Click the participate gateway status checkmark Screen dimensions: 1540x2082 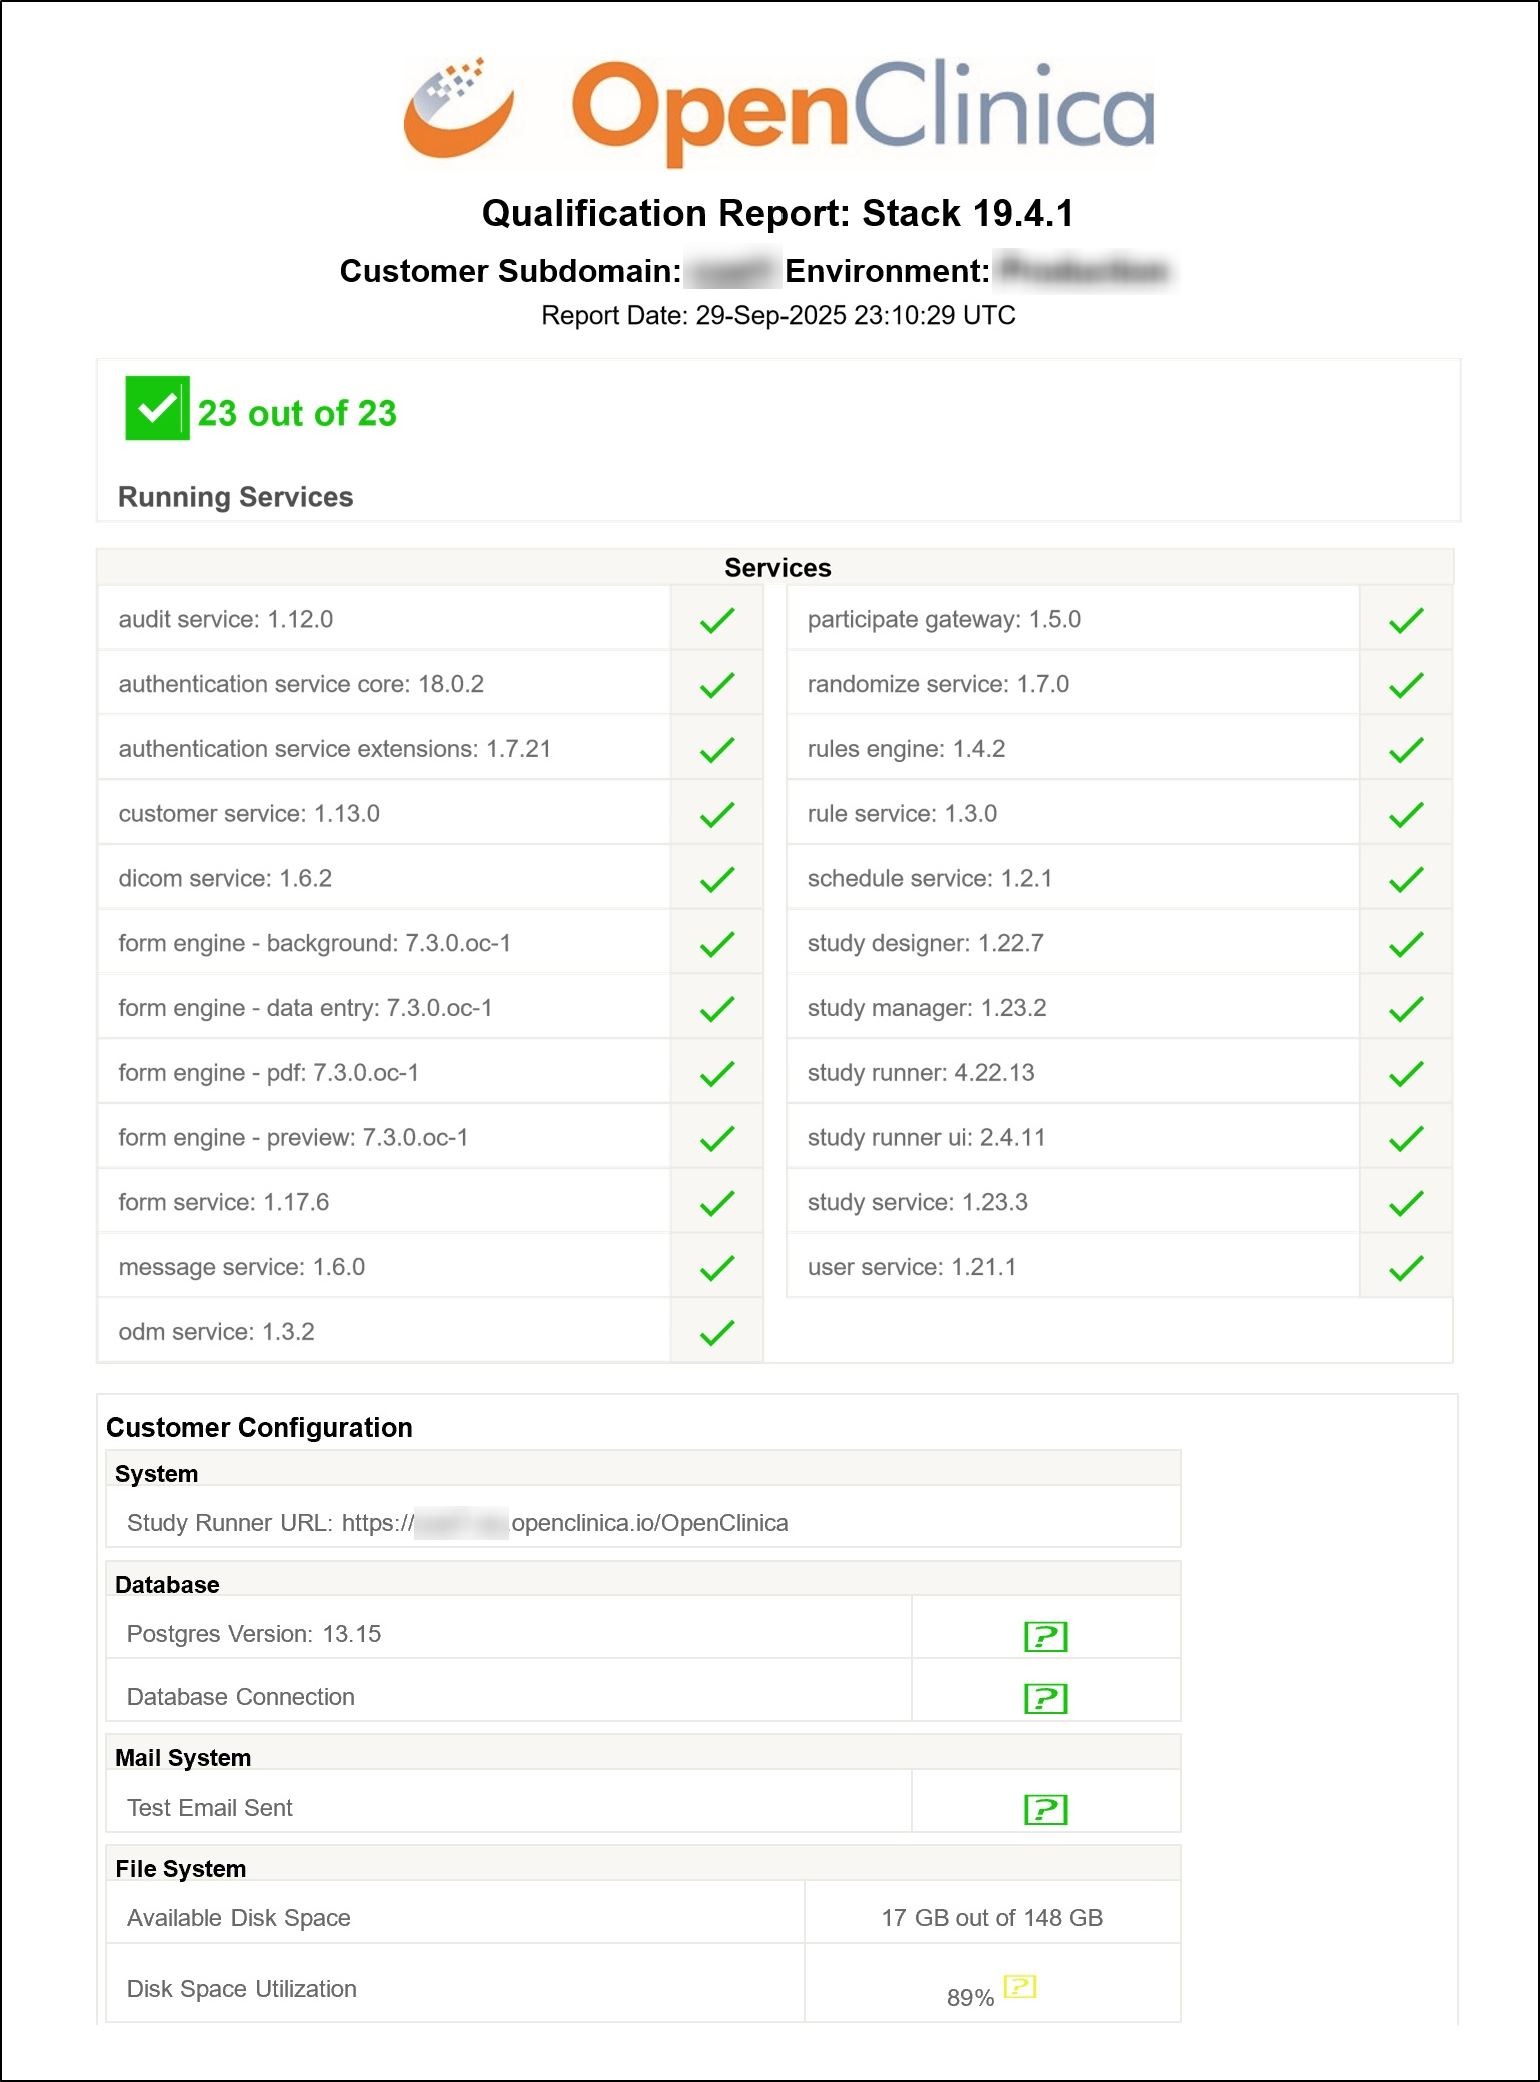[1406, 620]
